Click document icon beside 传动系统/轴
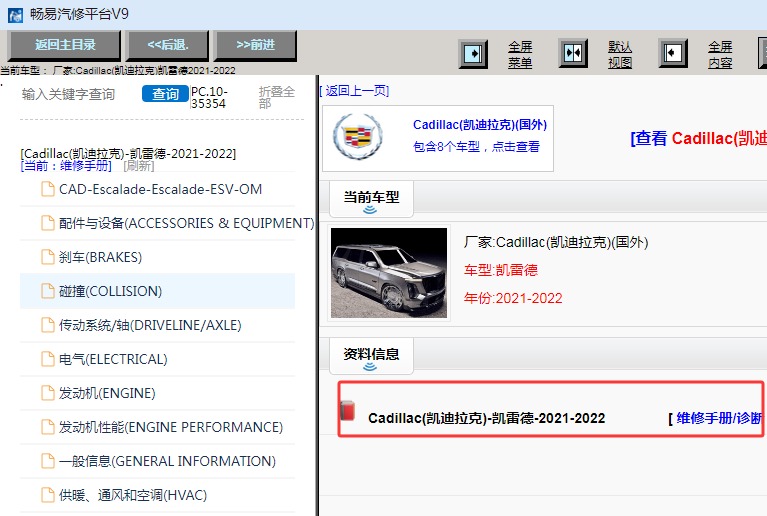767x516 pixels. [47, 325]
